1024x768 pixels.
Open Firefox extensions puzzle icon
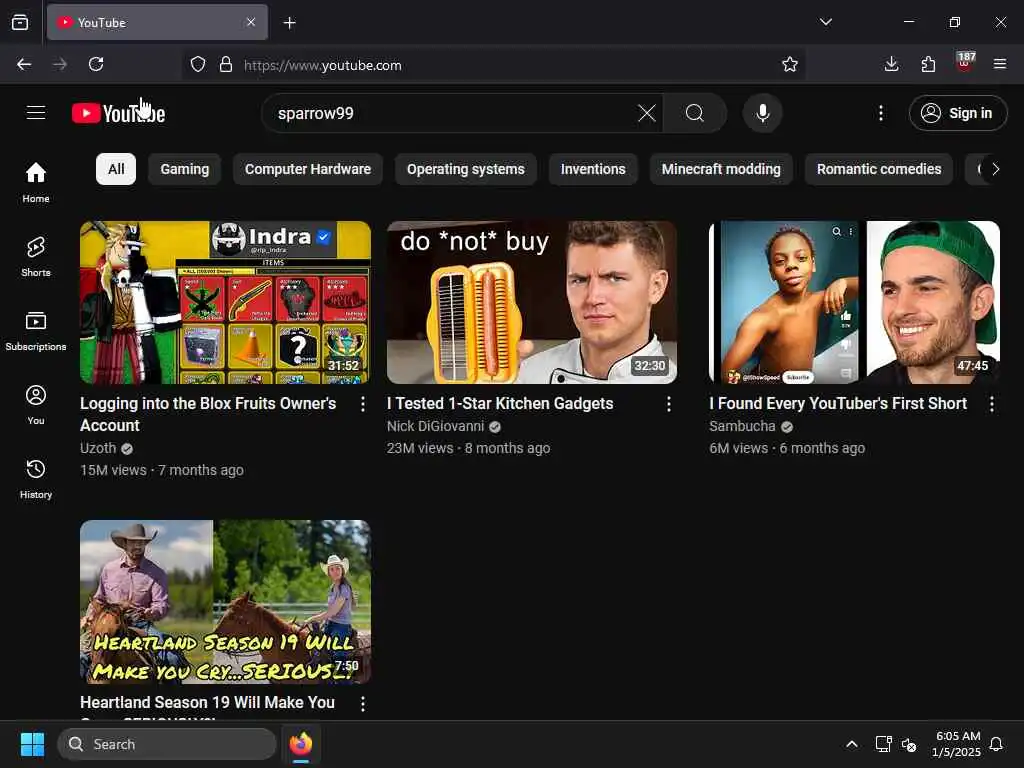tap(928, 64)
